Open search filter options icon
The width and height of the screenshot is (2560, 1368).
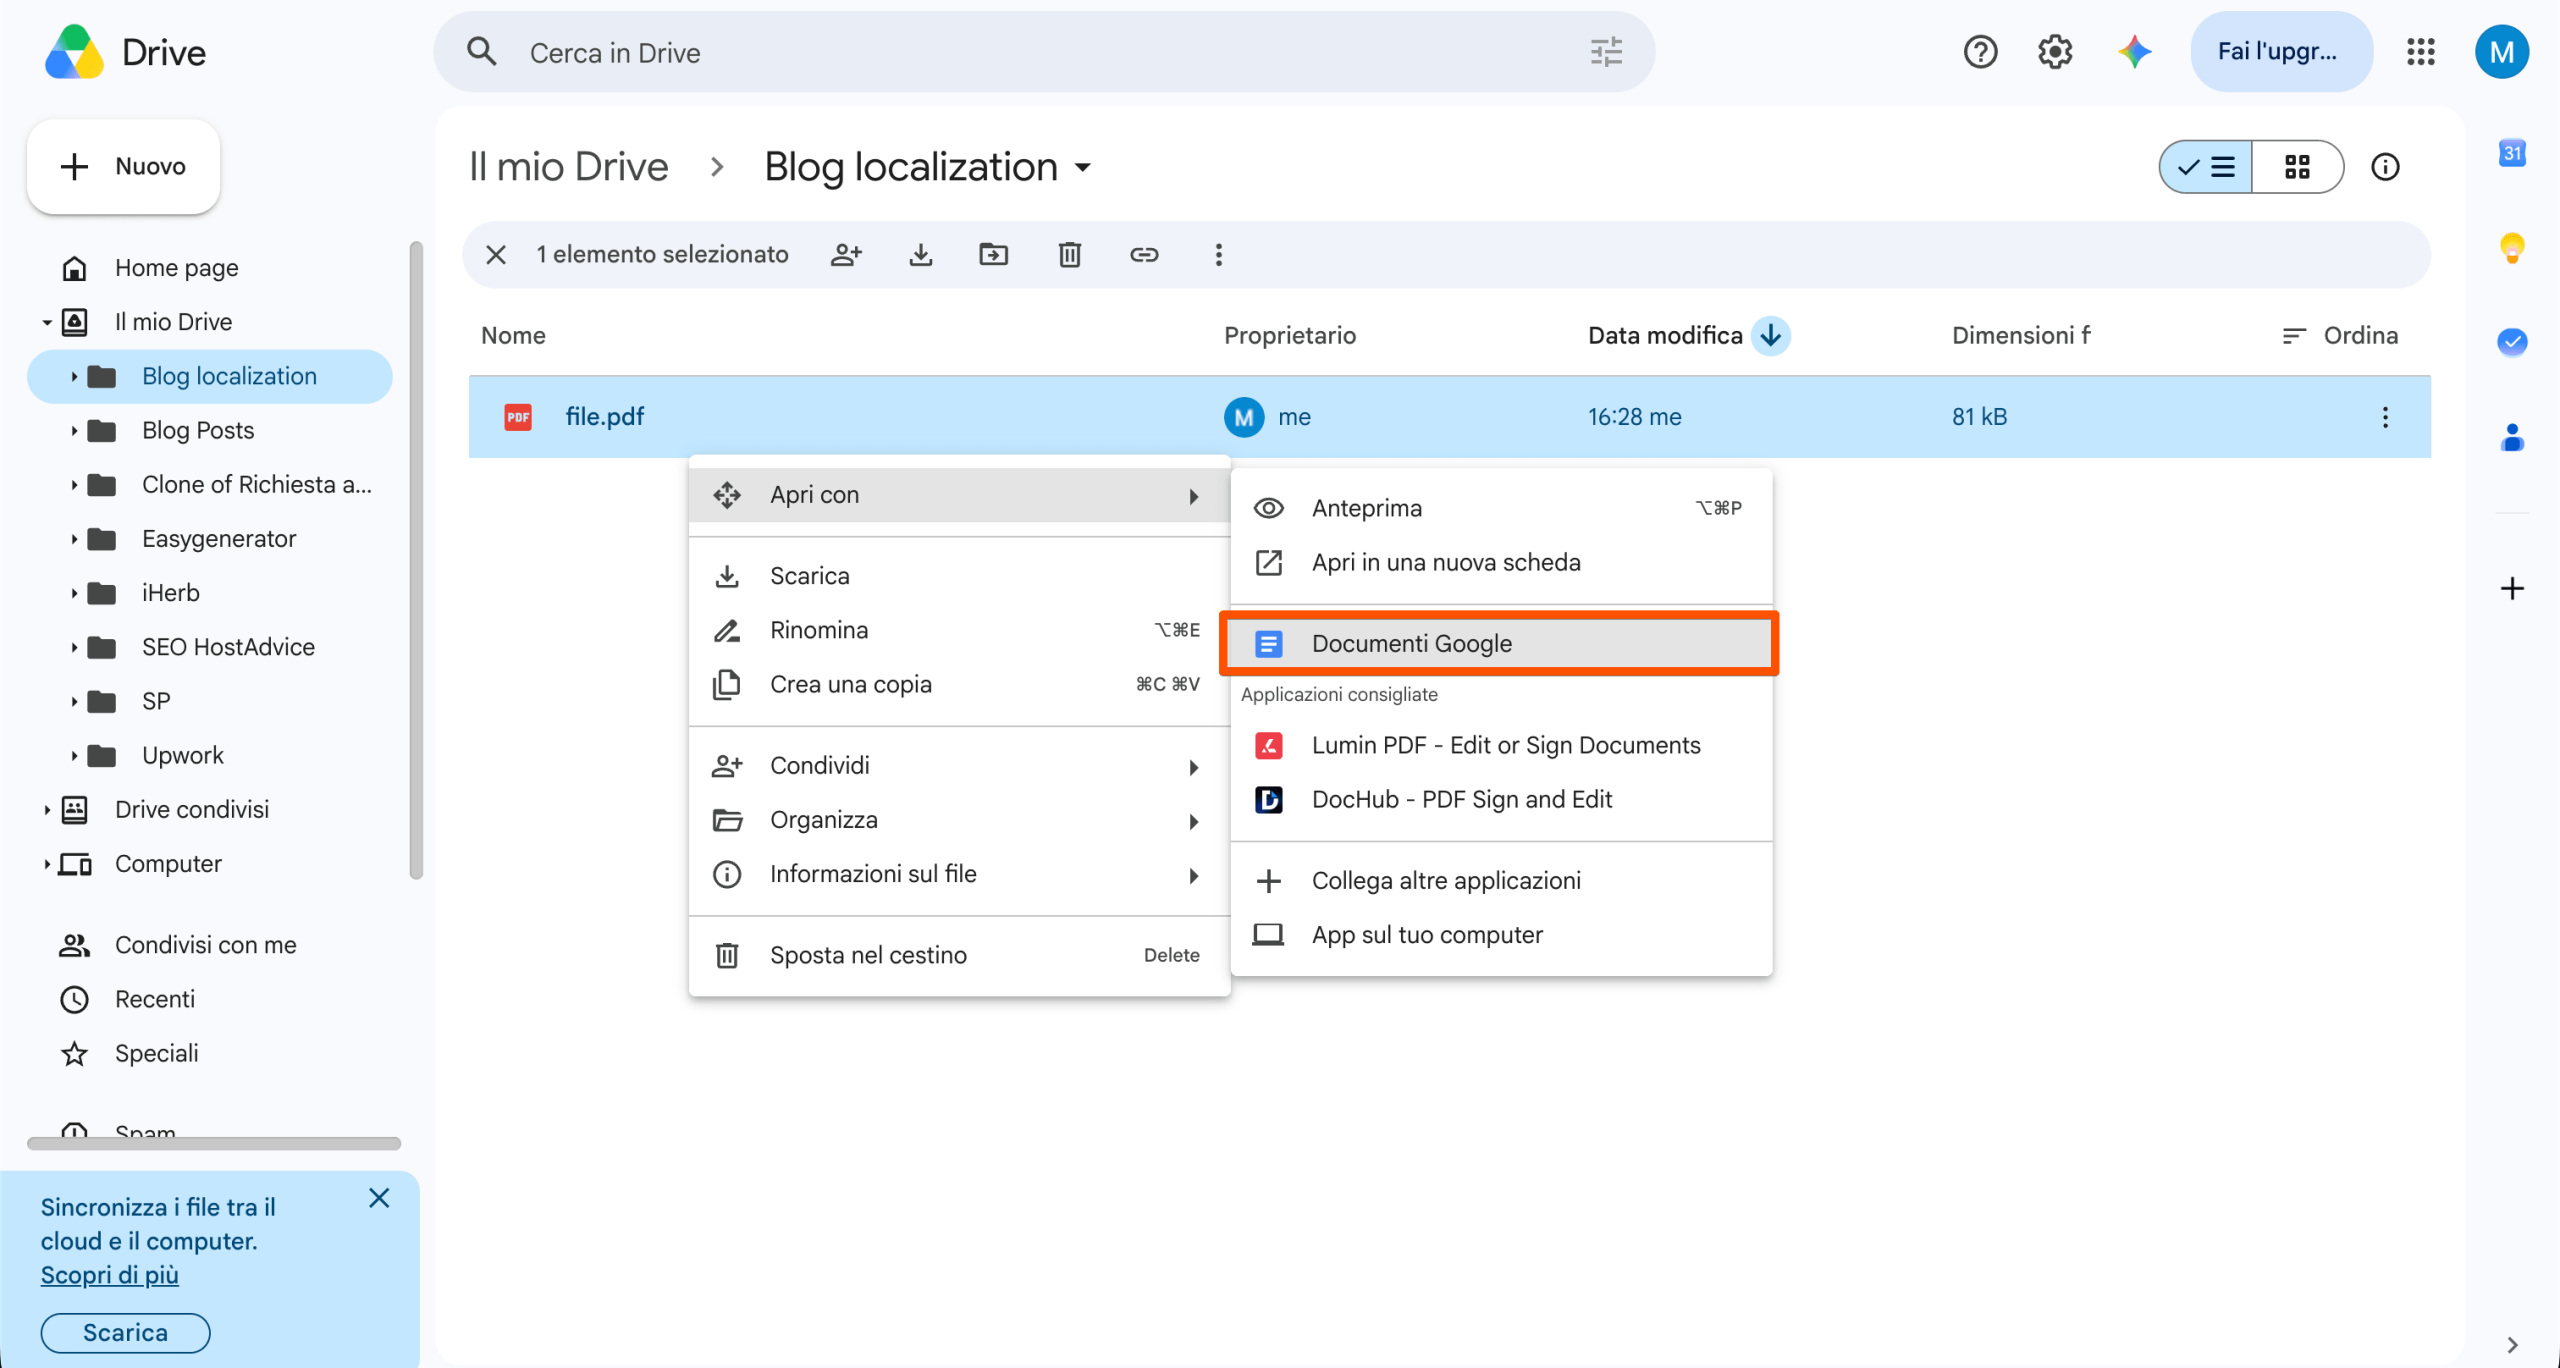[1606, 52]
